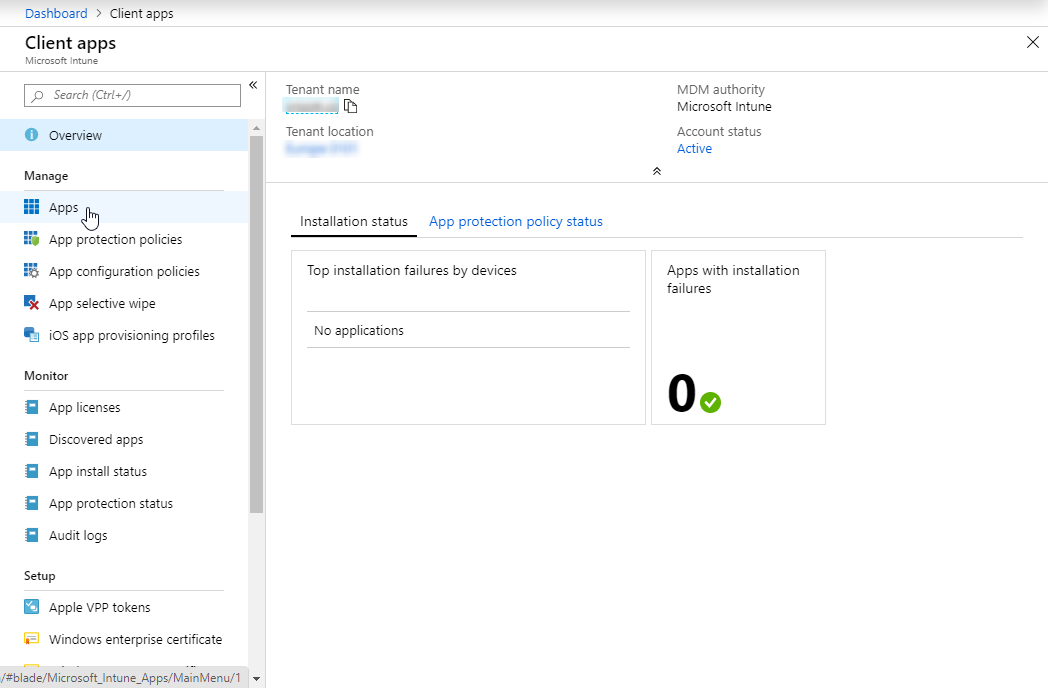
Task: Click the Windows enterprise certificate icon
Action: (x=31, y=639)
